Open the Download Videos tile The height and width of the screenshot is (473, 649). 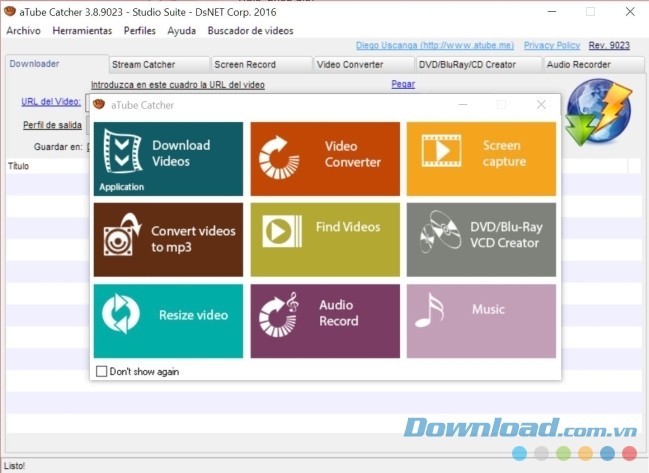click(x=168, y=159)
